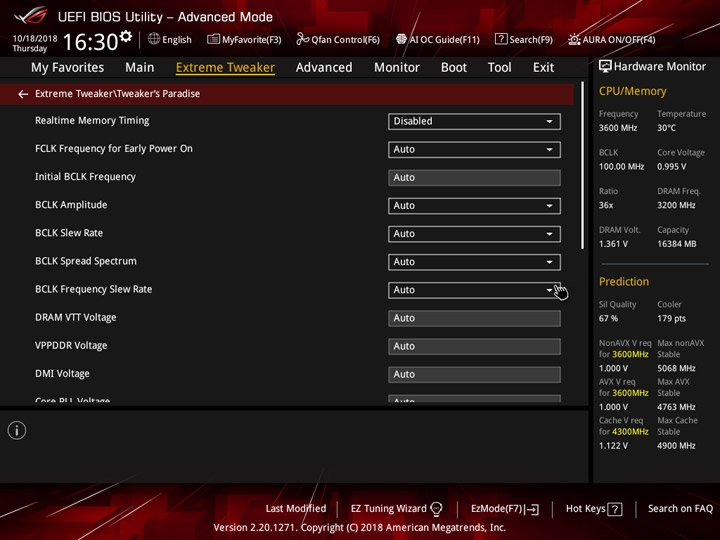Click the date 10/18/2018
Image resolution: width=720 pixels, height=540 pixels.
(x=35, y=39)
